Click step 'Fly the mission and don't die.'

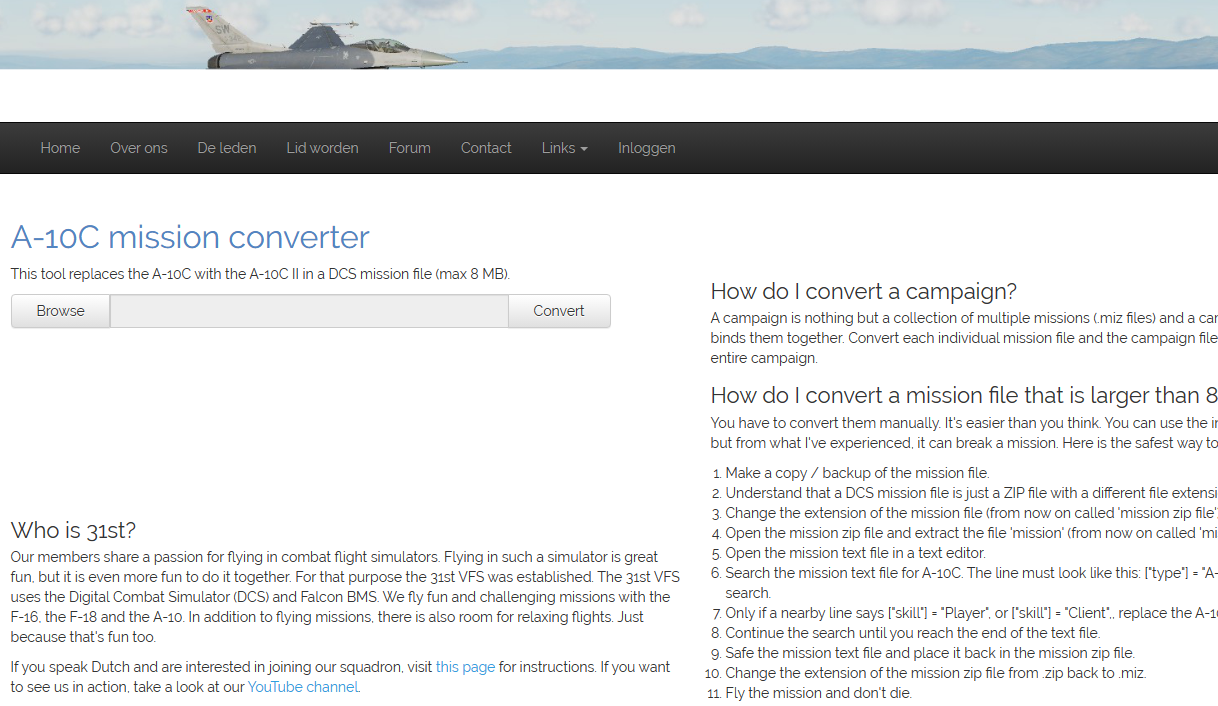pos(819,693)
